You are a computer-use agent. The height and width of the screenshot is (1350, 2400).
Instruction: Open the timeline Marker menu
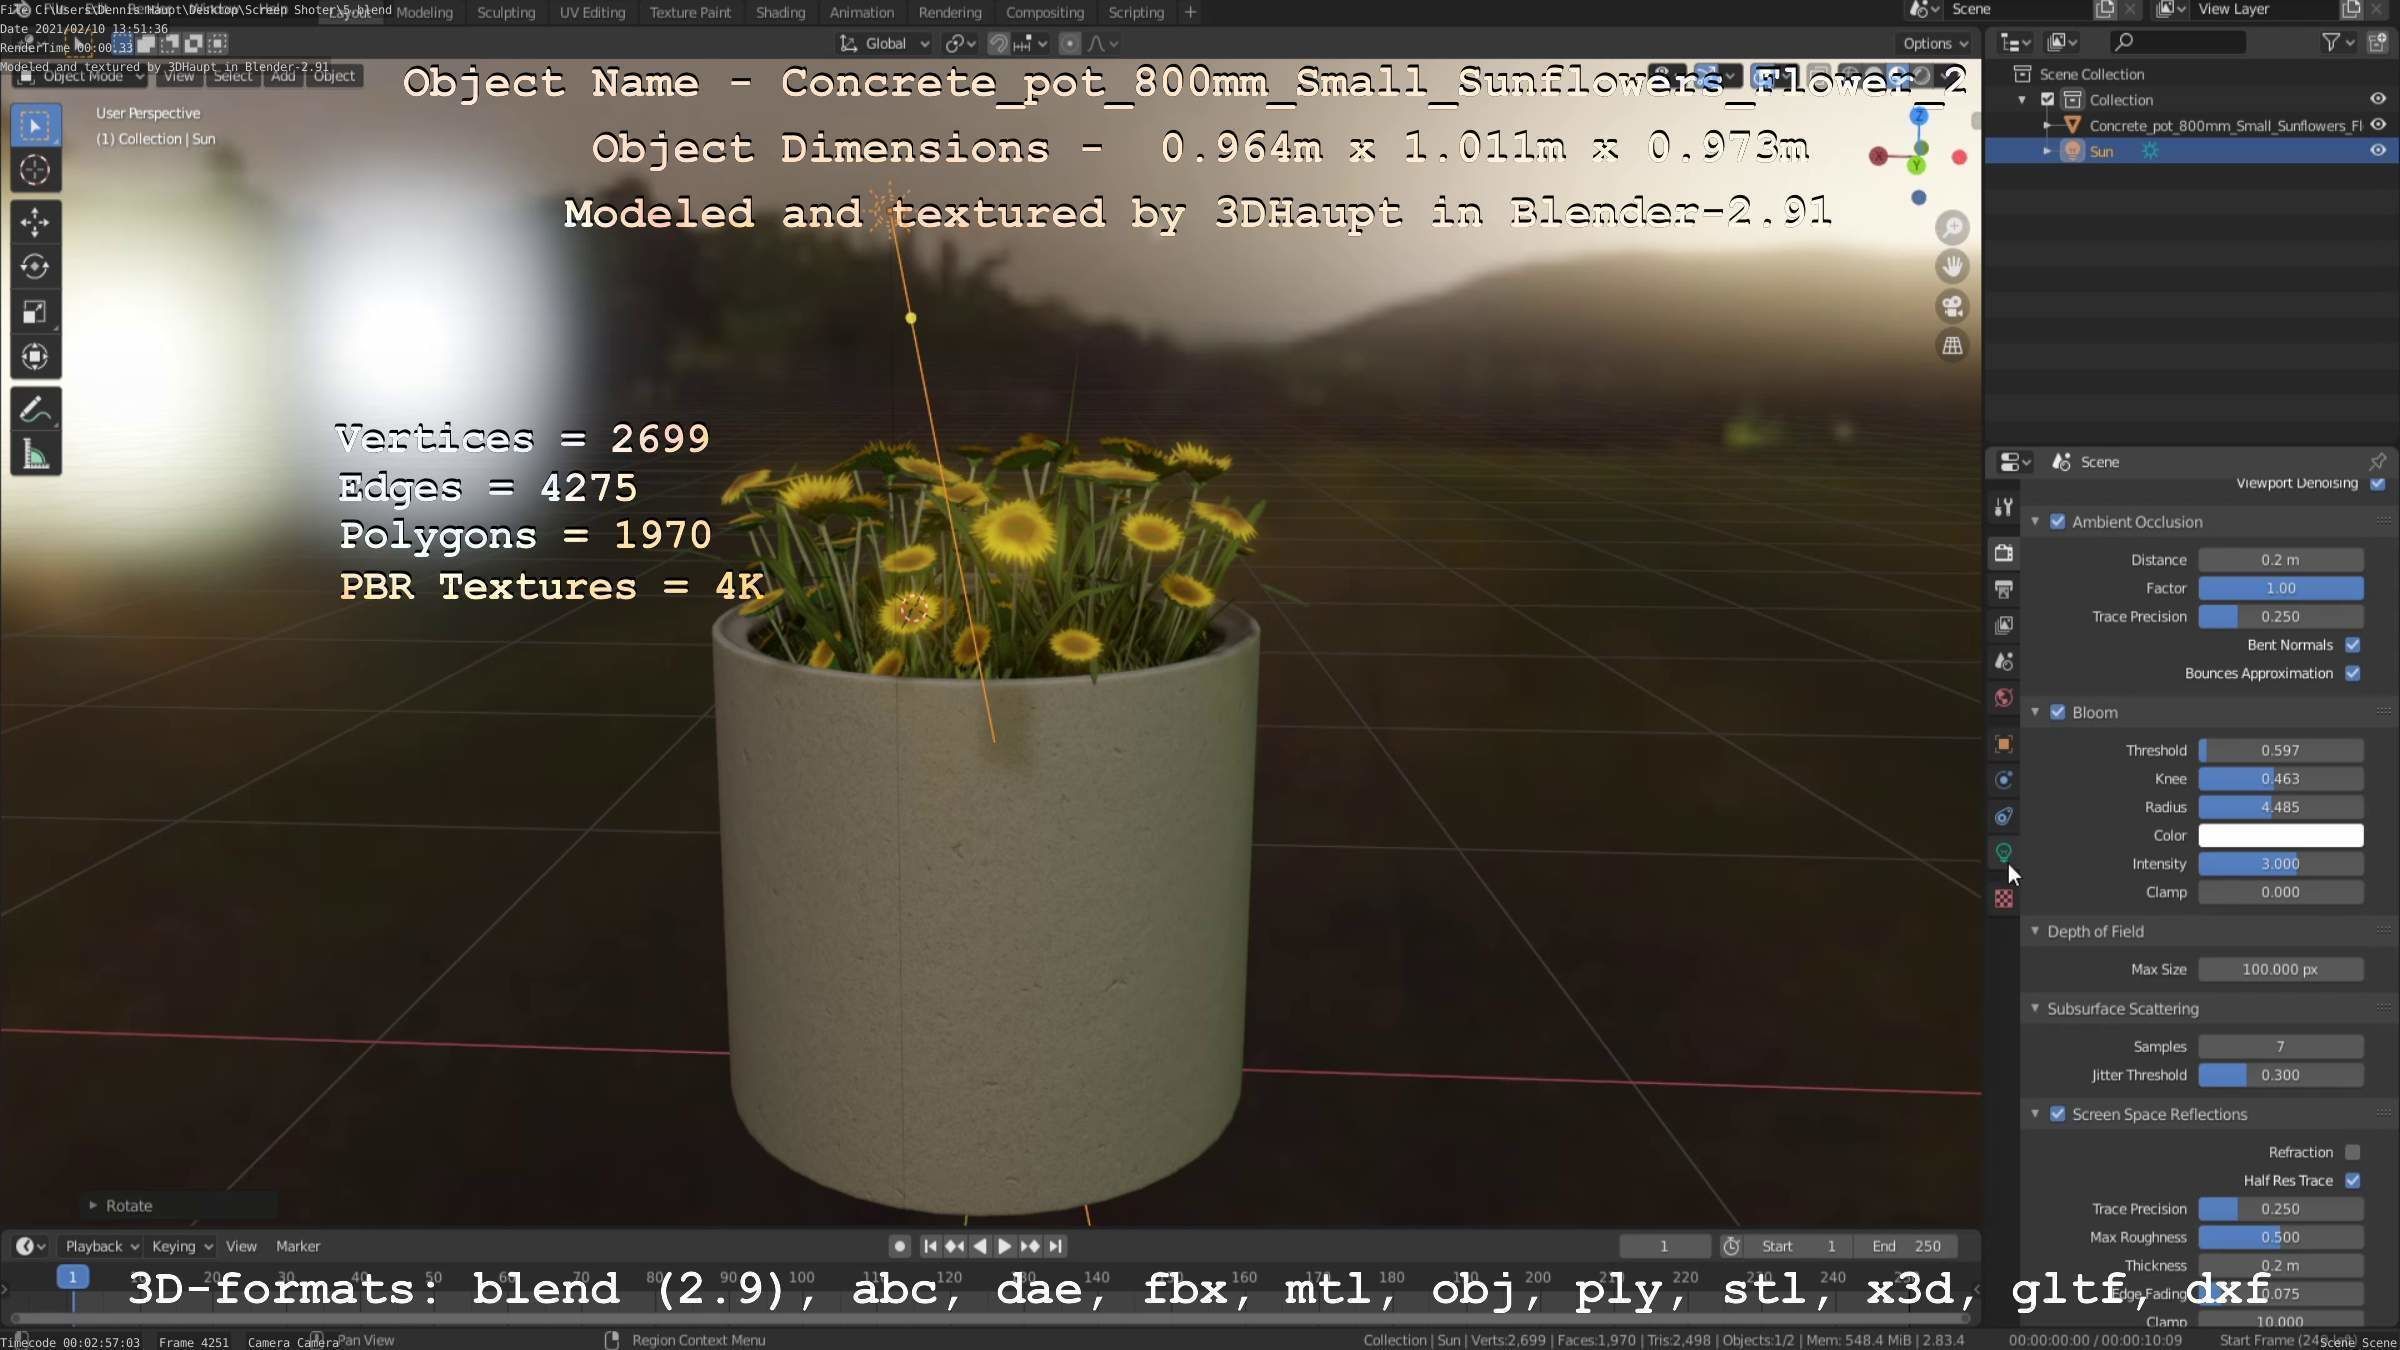tap(298, 1246)
